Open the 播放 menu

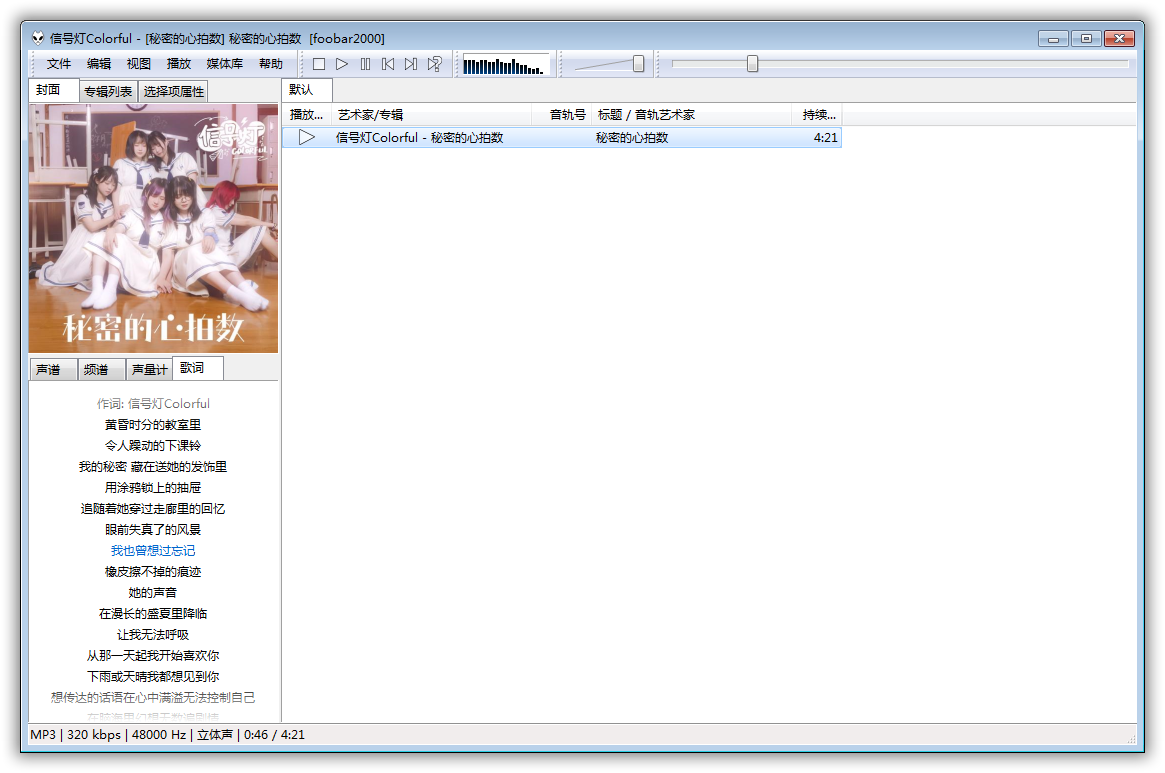(x=179, y=64)
